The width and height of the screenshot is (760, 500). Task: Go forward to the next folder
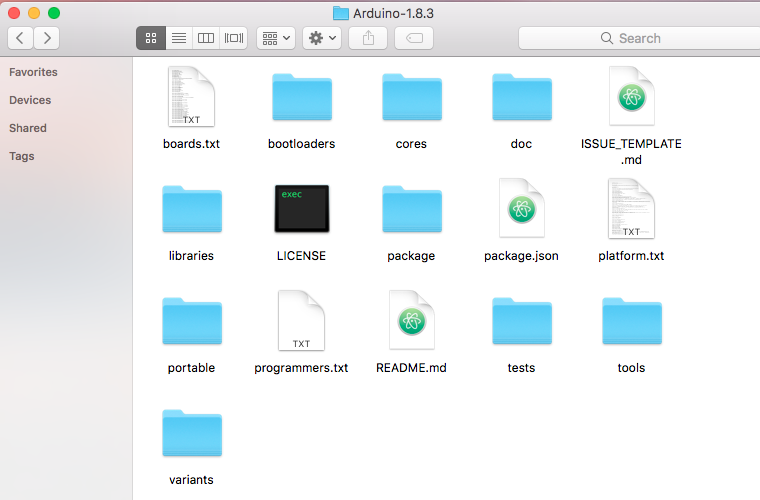[47, 38]
